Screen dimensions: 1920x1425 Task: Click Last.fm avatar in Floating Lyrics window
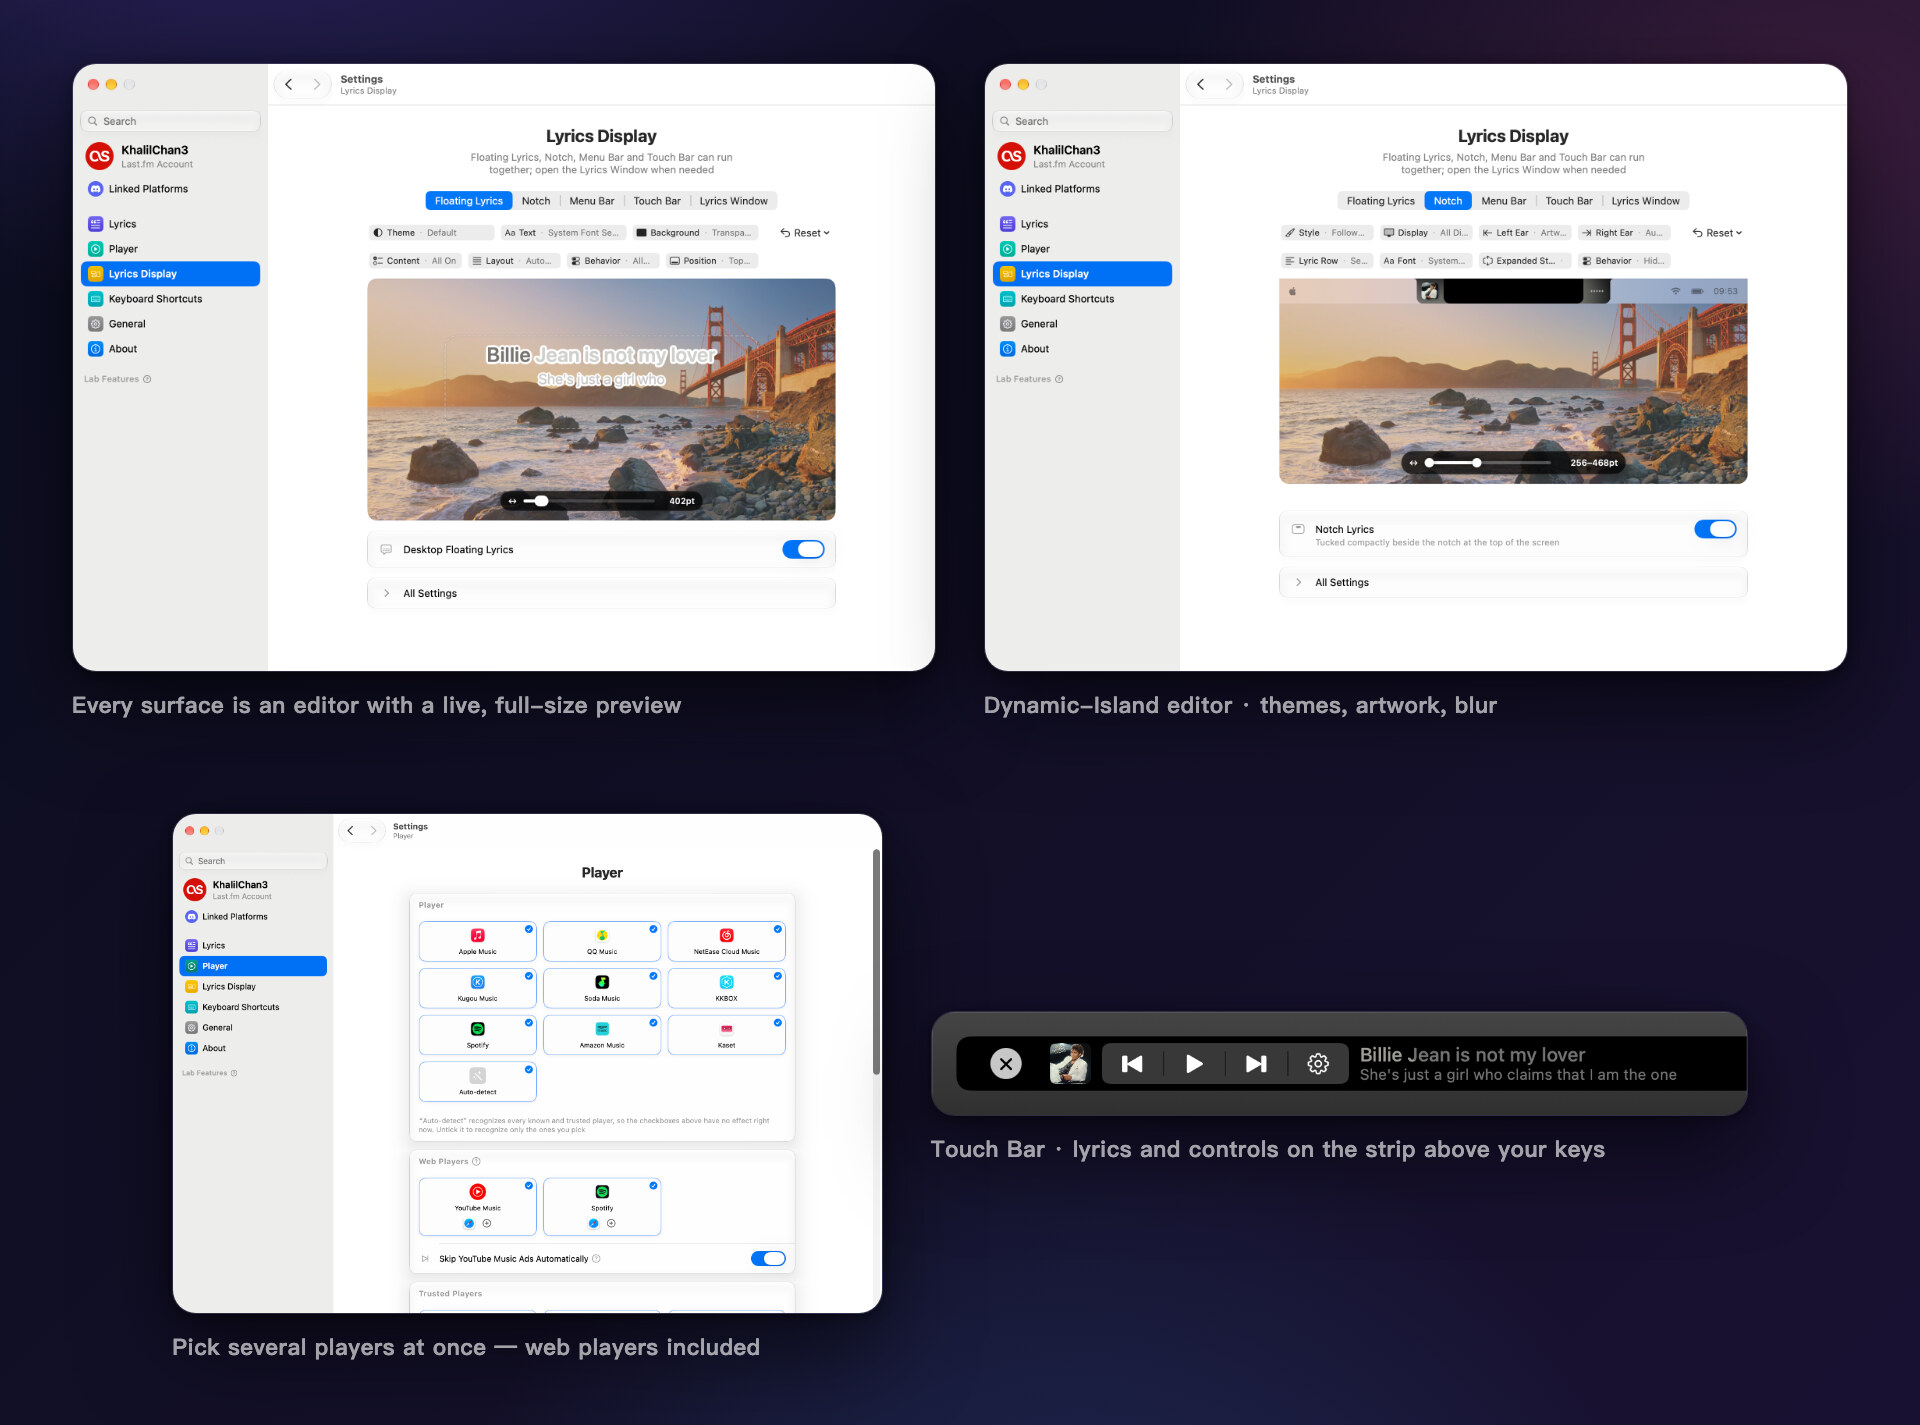point(99,156)
